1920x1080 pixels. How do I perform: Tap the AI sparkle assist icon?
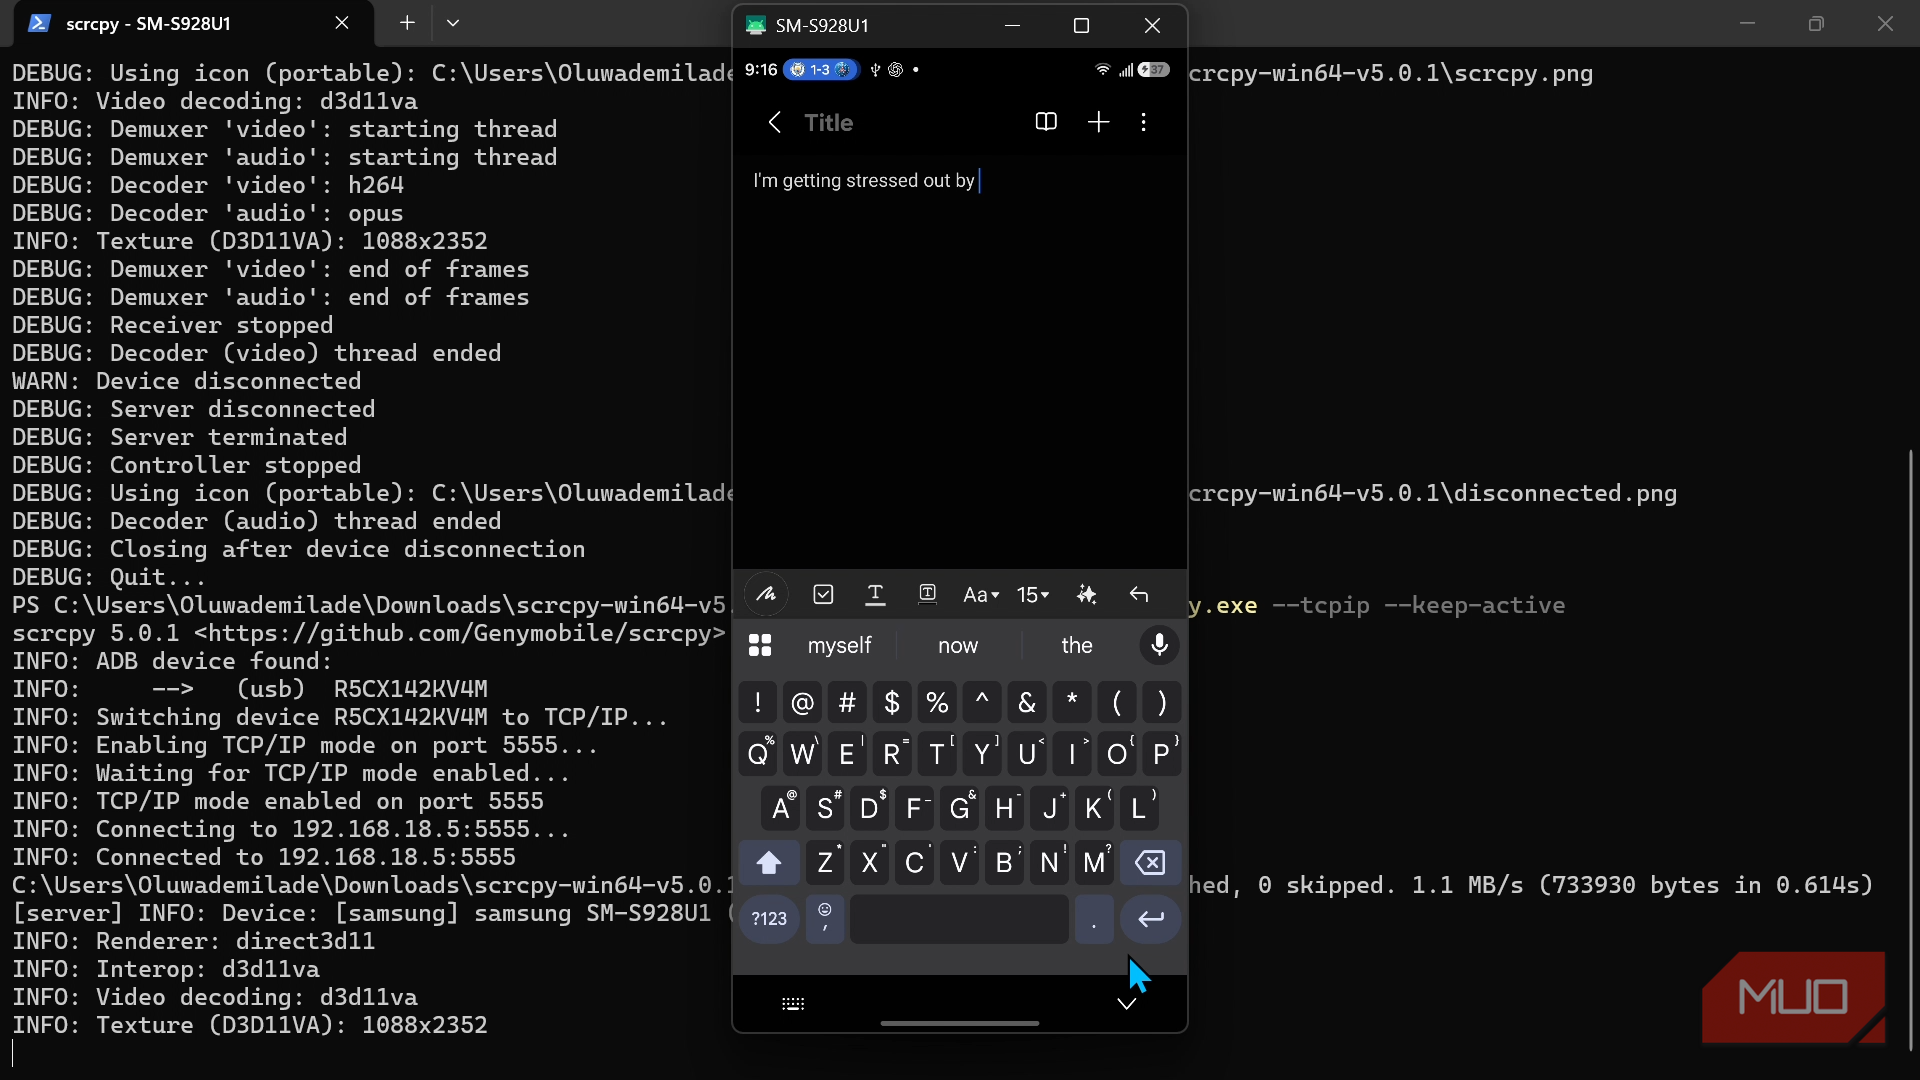click(1086, 594)
